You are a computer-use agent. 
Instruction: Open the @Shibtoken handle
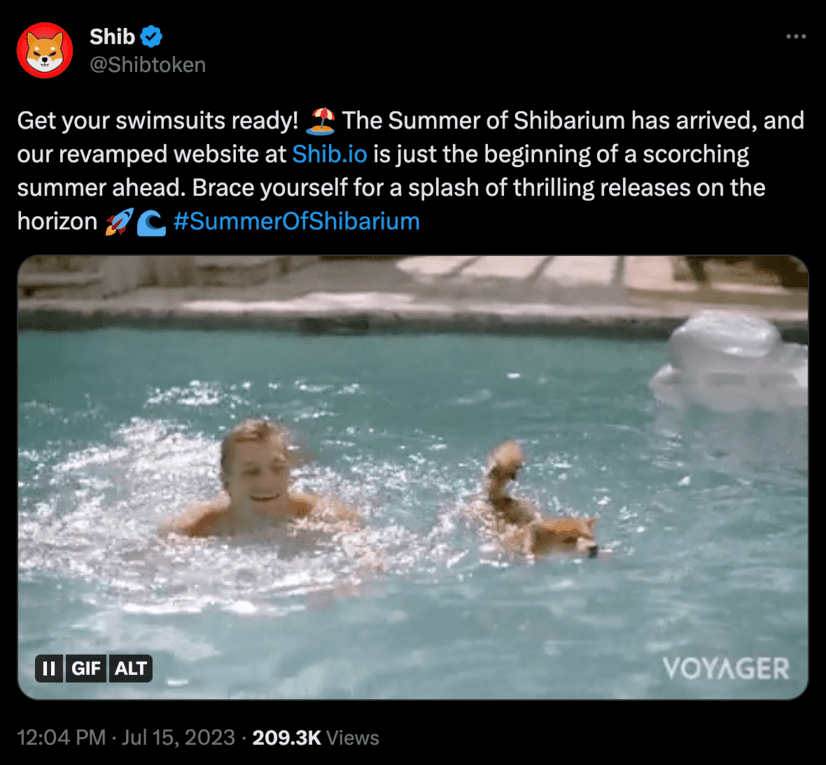click(x=148, y=65)
